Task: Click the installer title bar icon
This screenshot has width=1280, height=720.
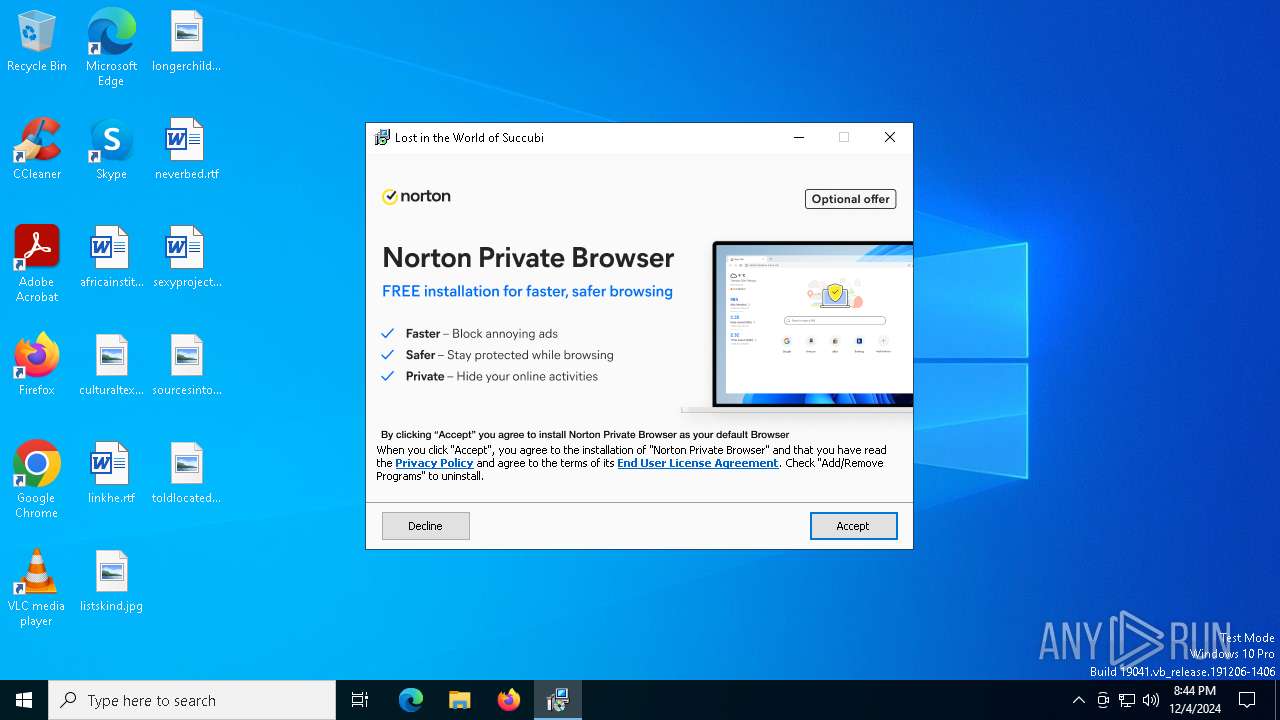Action: (x=382, y=138)
